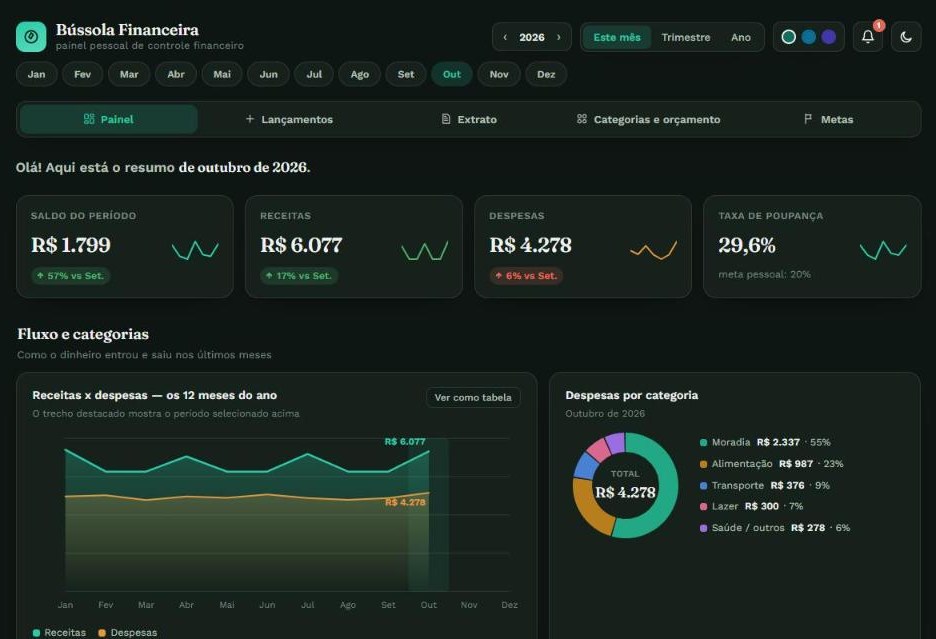The image size is (936, 639).
Task: Open the Metas tab
Action: (x=829, y=119)
